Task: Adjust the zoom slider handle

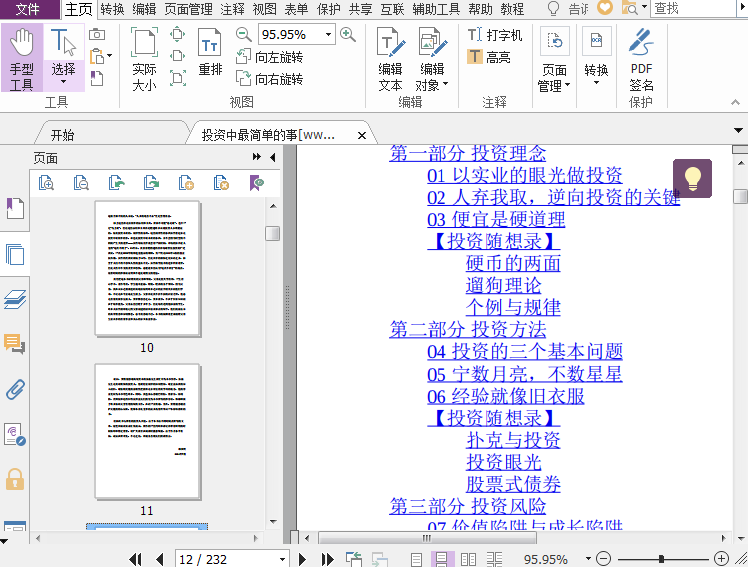Action: pos(661,558)
